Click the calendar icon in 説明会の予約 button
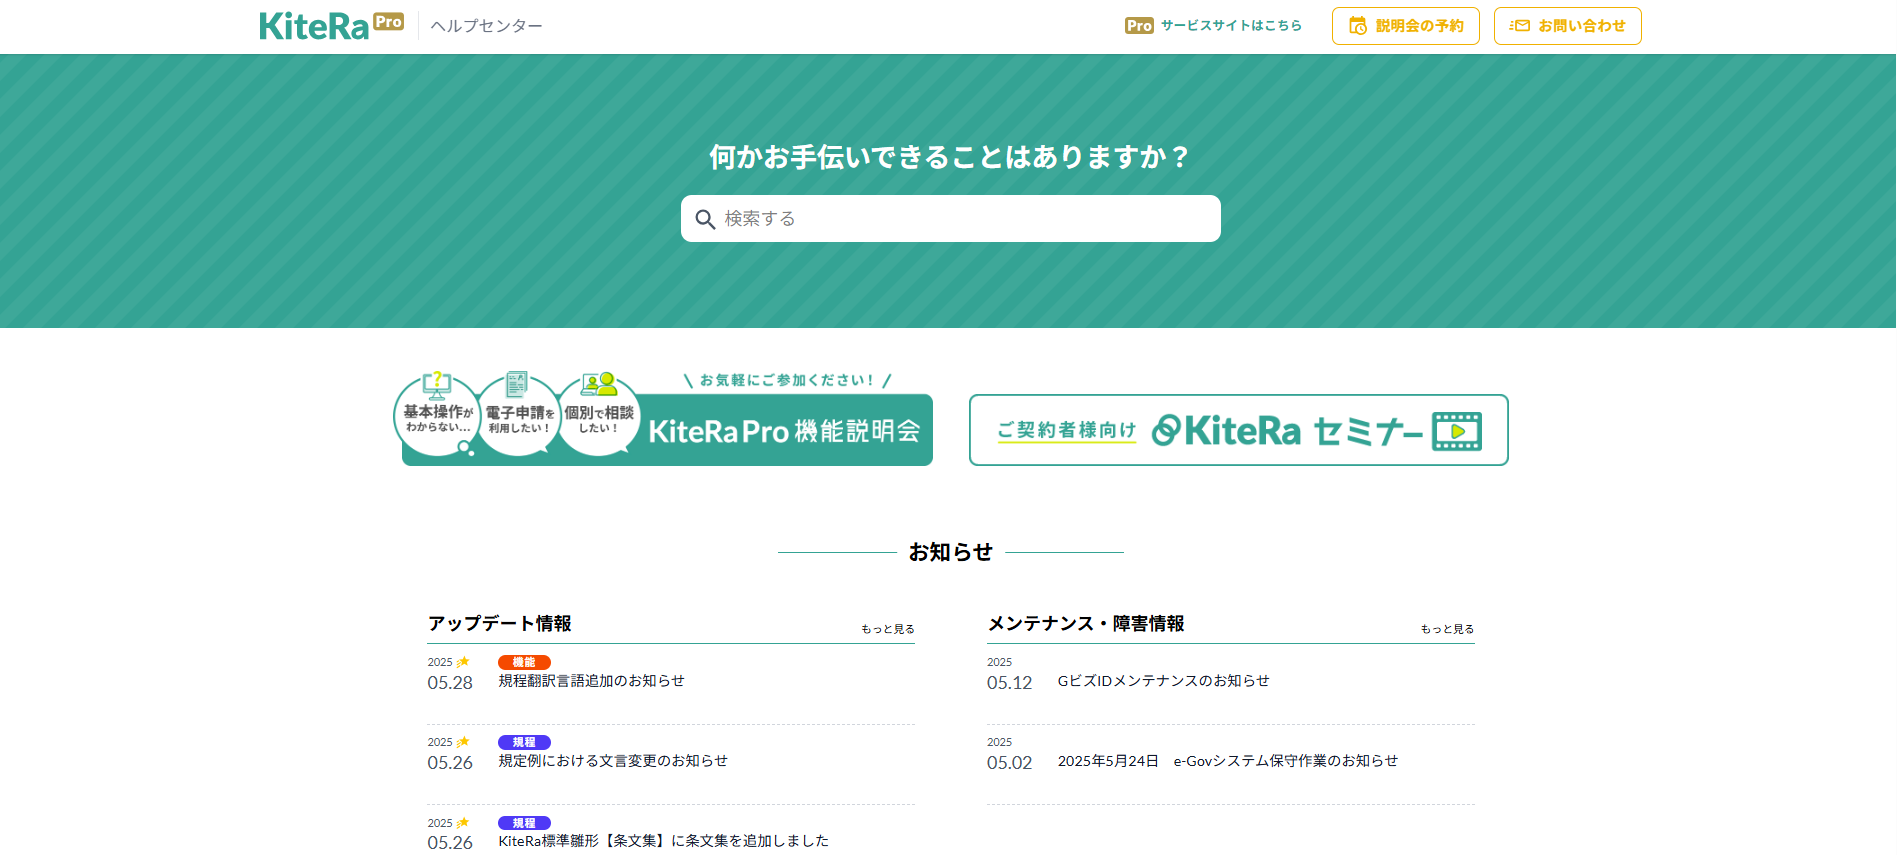Image resolution: width=1897 pixels, height=855 pixels. [1358, 26]
